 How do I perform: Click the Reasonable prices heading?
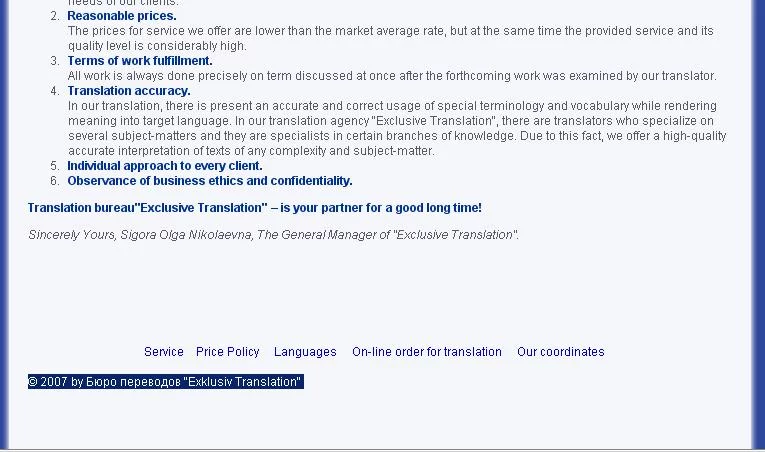tap(122, 16)
